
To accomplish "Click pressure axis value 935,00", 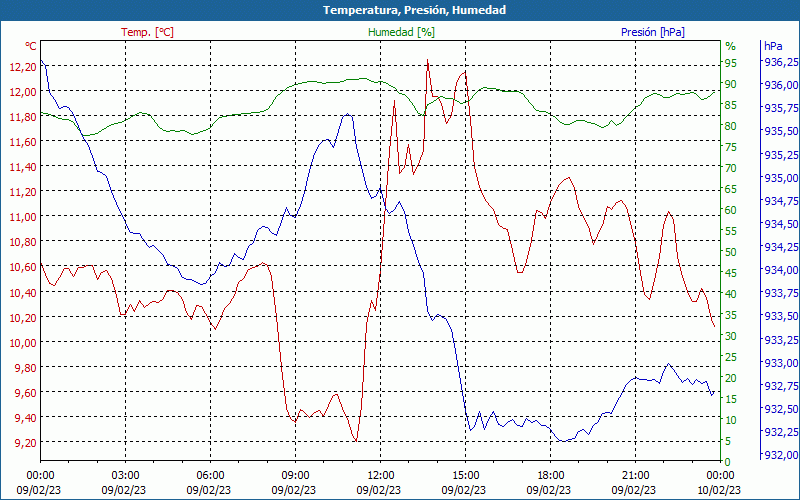I will click(x=781, y=178).
